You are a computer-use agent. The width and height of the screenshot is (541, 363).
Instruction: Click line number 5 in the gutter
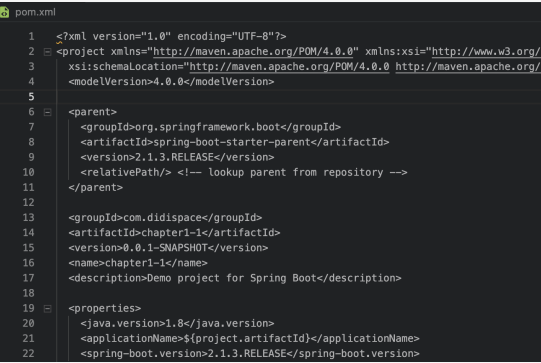pos(31,97)
